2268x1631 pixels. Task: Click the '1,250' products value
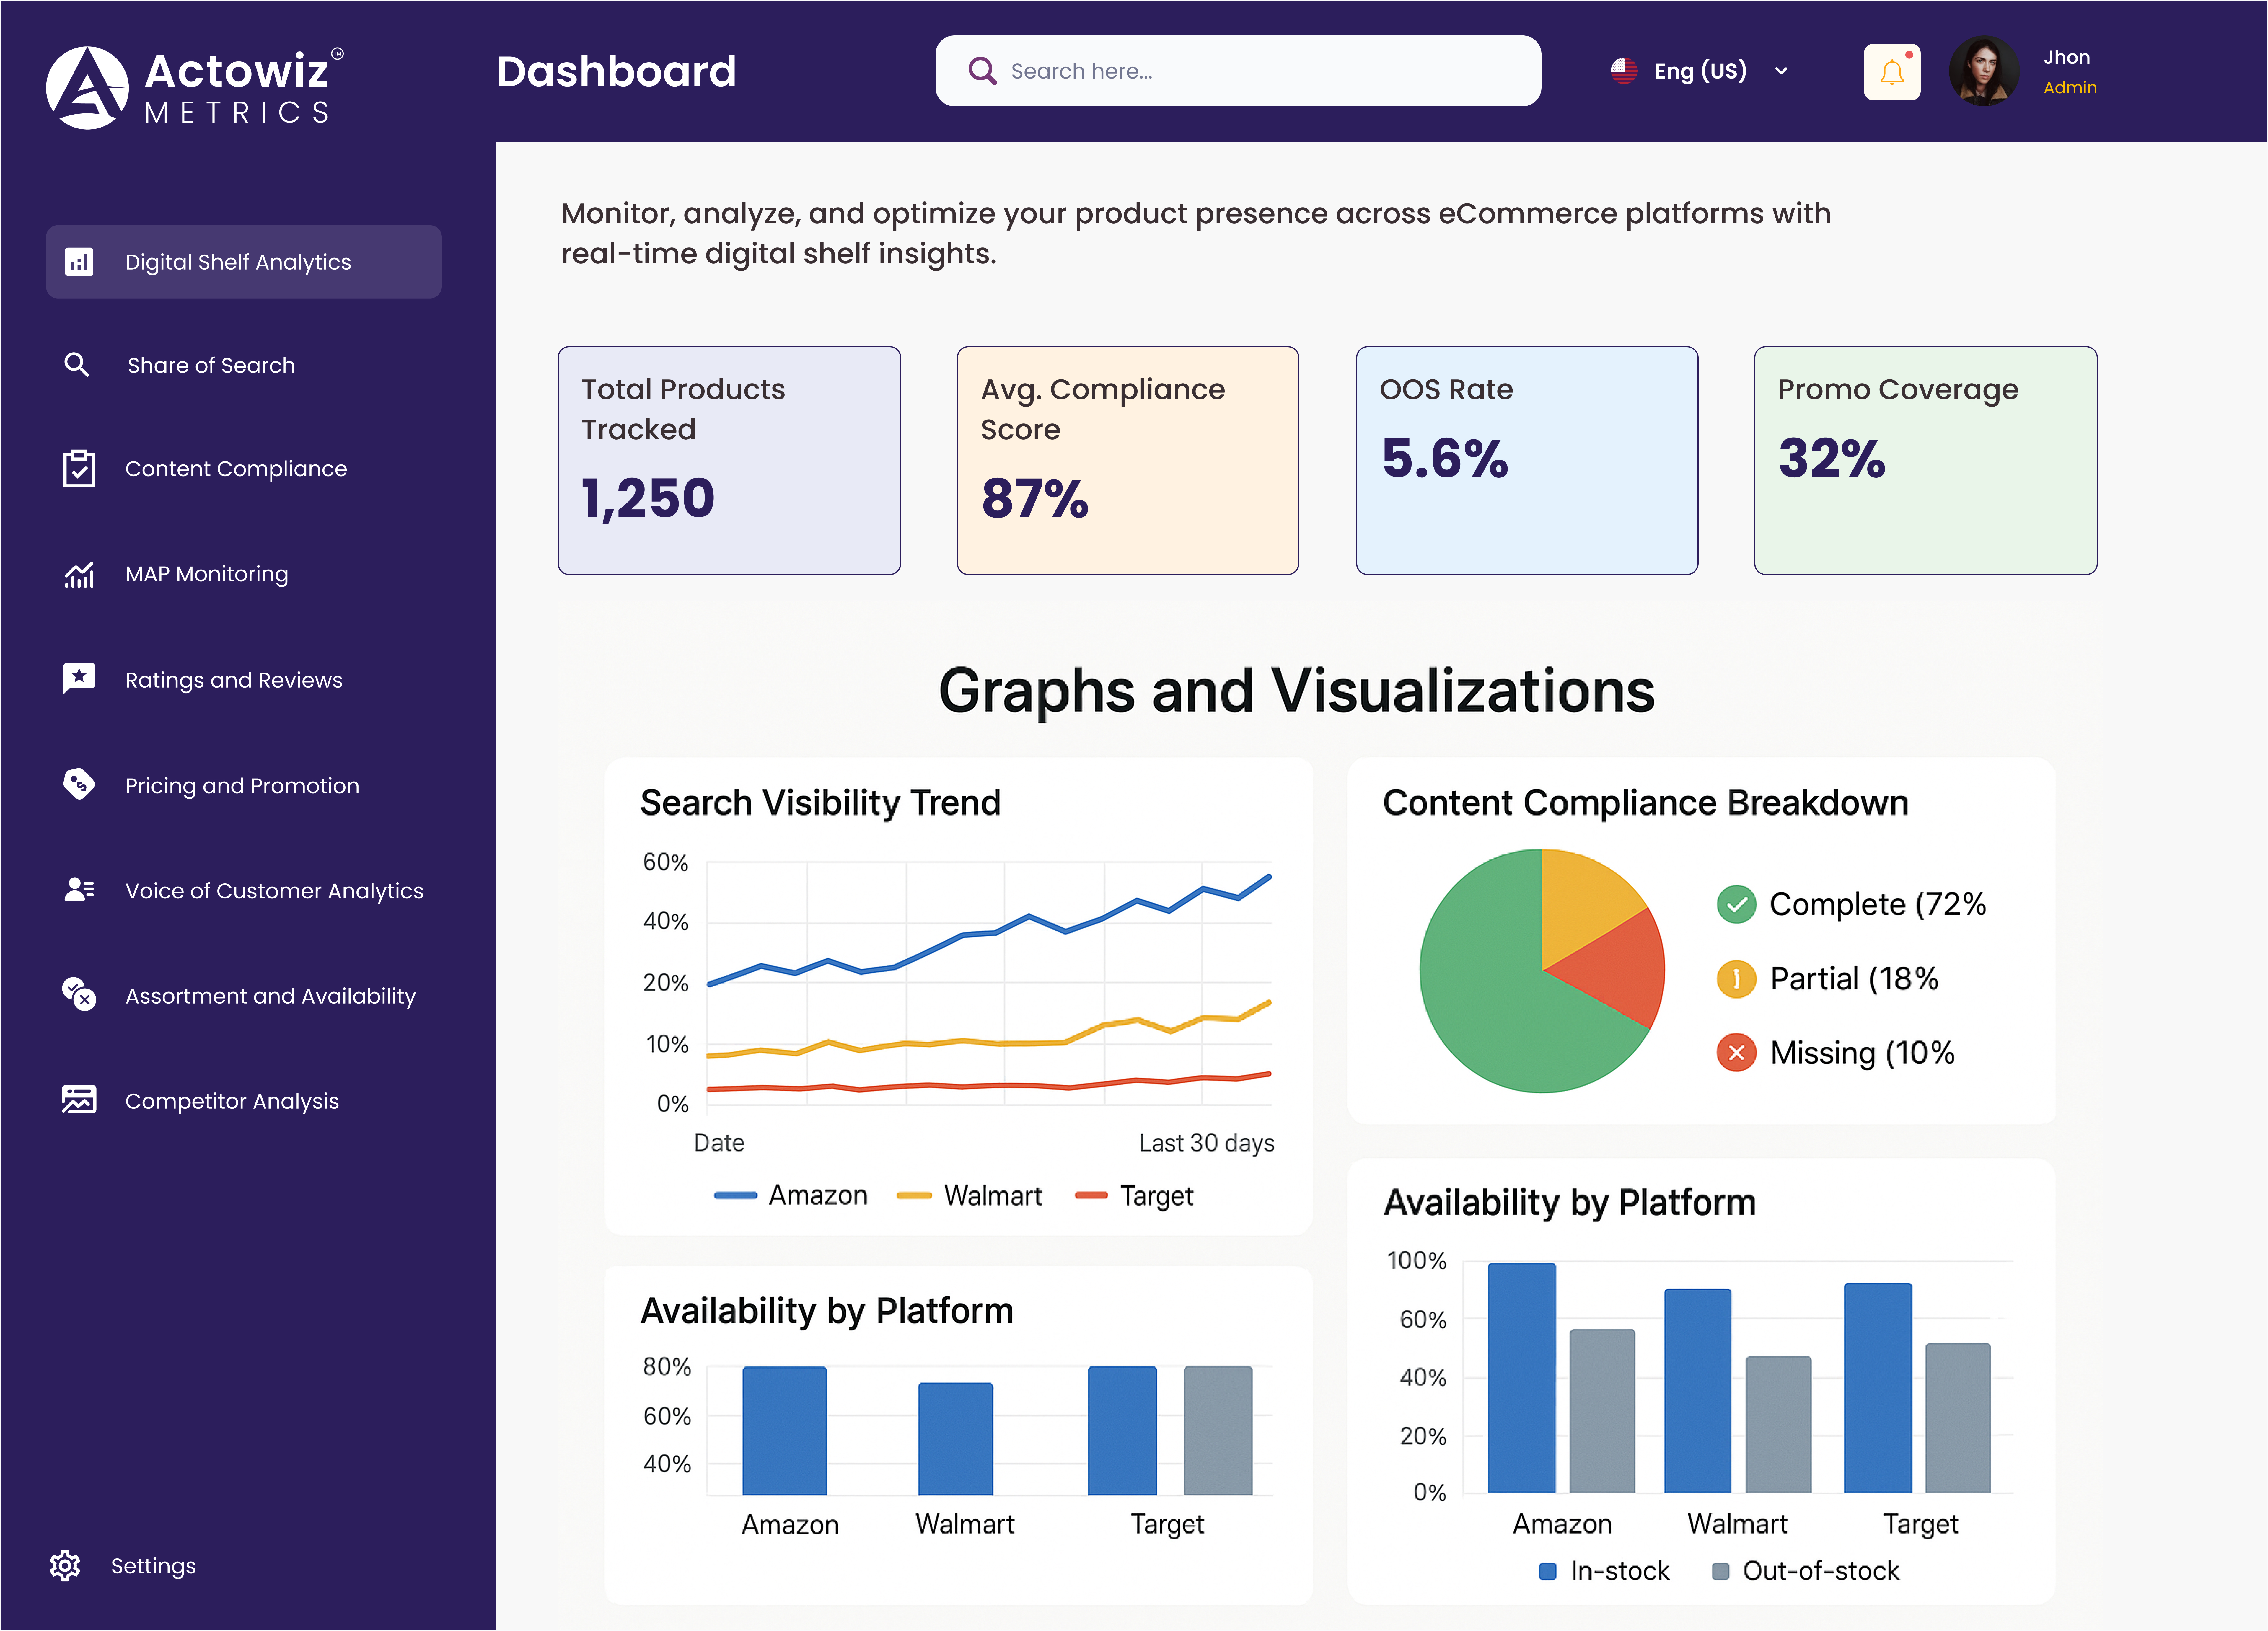point(648,498)
